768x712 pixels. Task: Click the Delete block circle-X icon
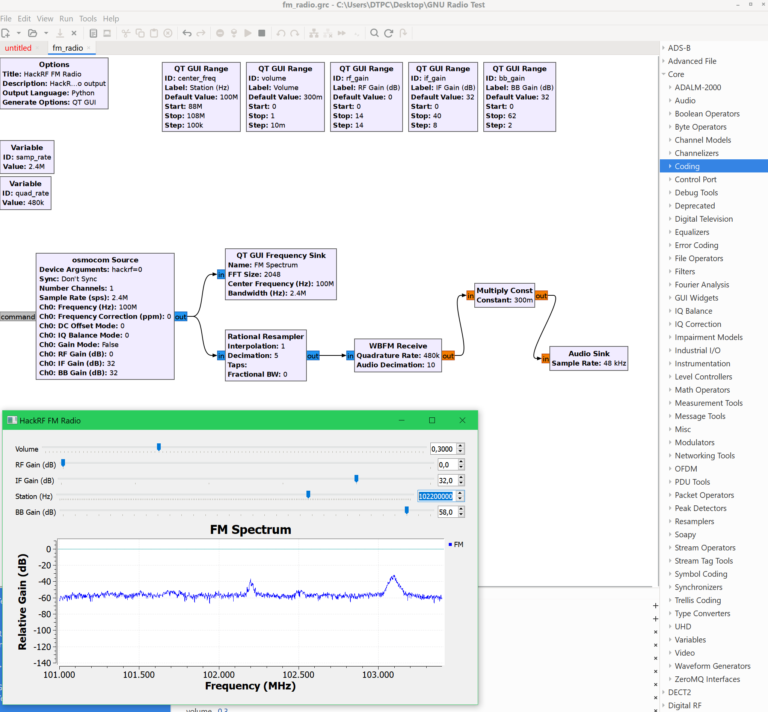tap(168, 33)
